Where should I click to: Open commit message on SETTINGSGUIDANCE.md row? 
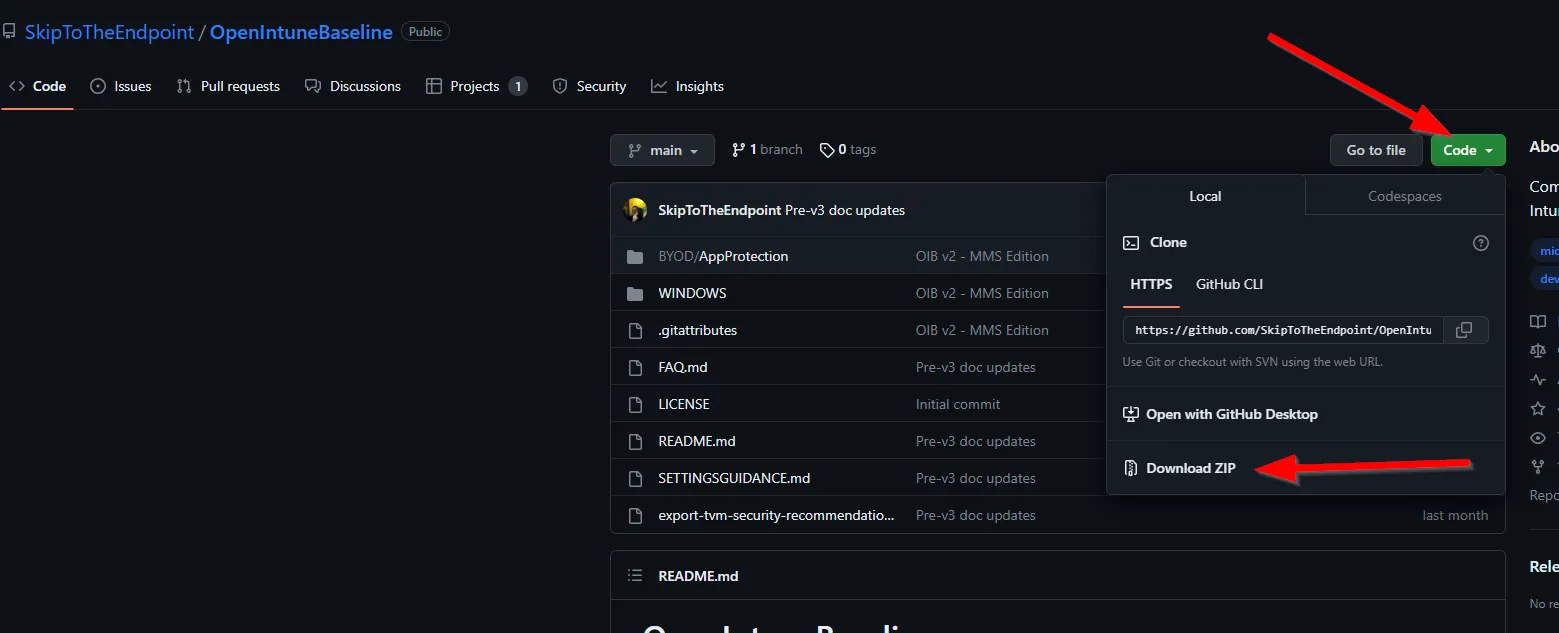click(976, 478)
